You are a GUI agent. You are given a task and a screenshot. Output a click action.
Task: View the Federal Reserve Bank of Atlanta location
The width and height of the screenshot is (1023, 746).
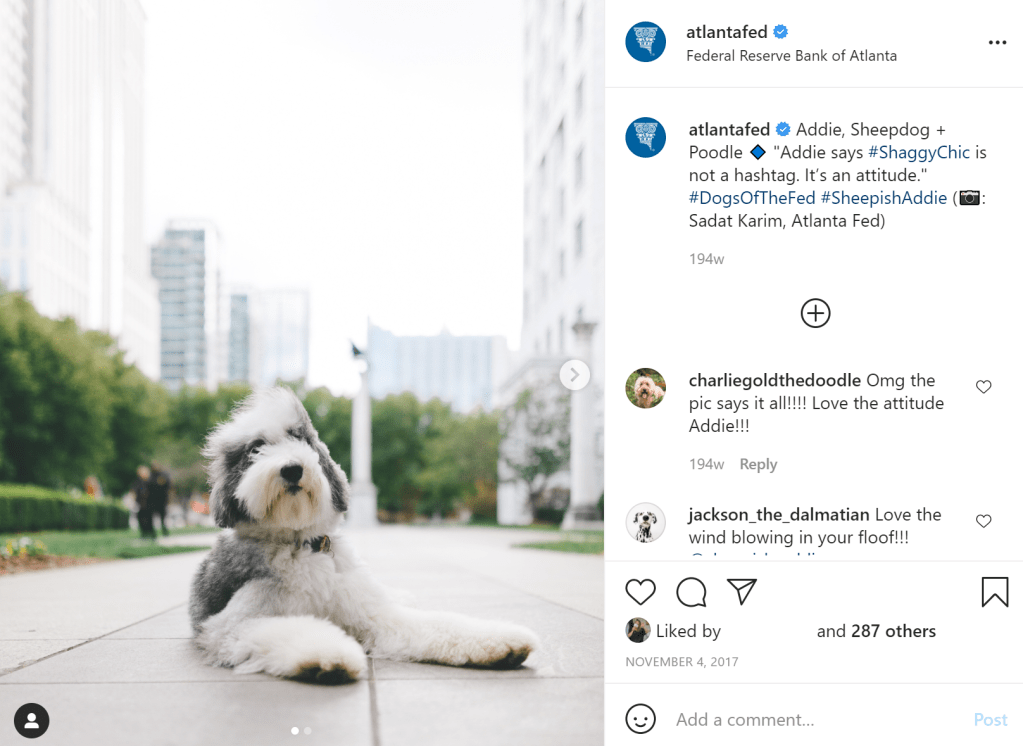791,56
